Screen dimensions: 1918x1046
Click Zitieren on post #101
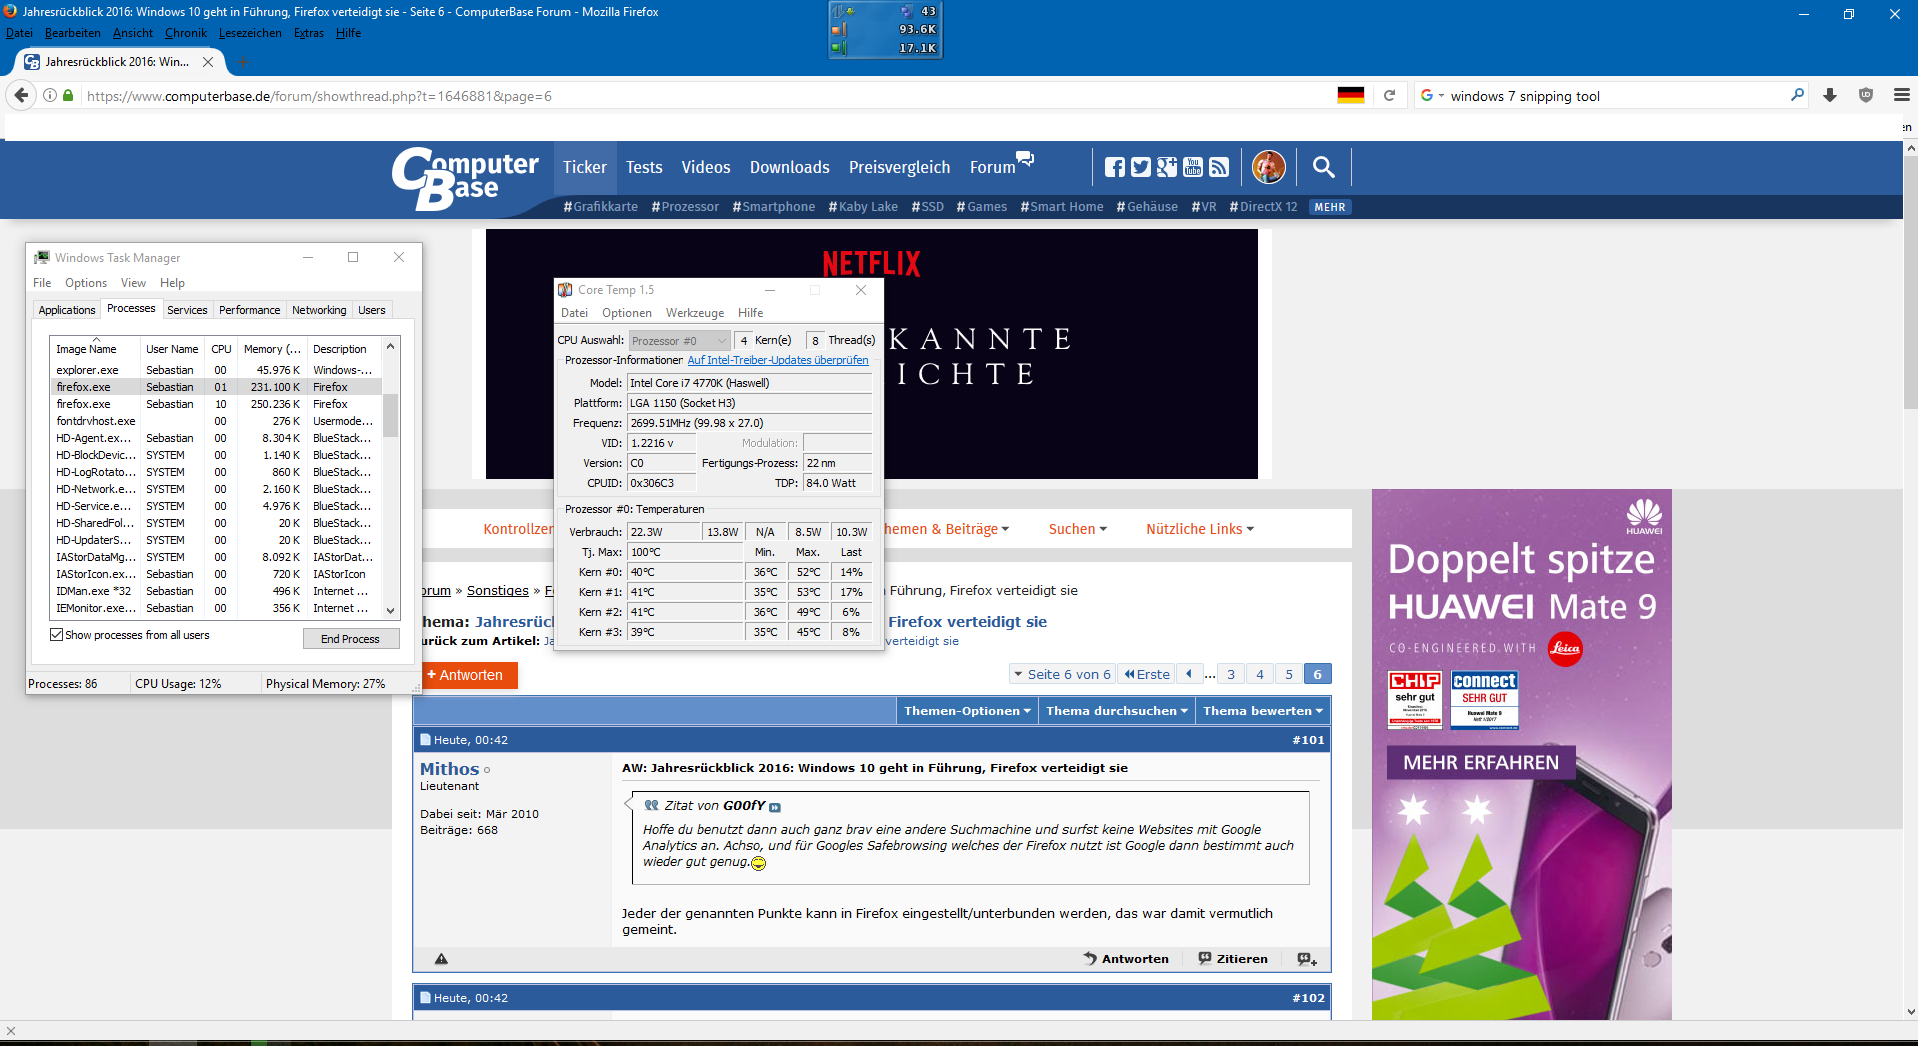pyautogui.click(x=1233, y=959)
